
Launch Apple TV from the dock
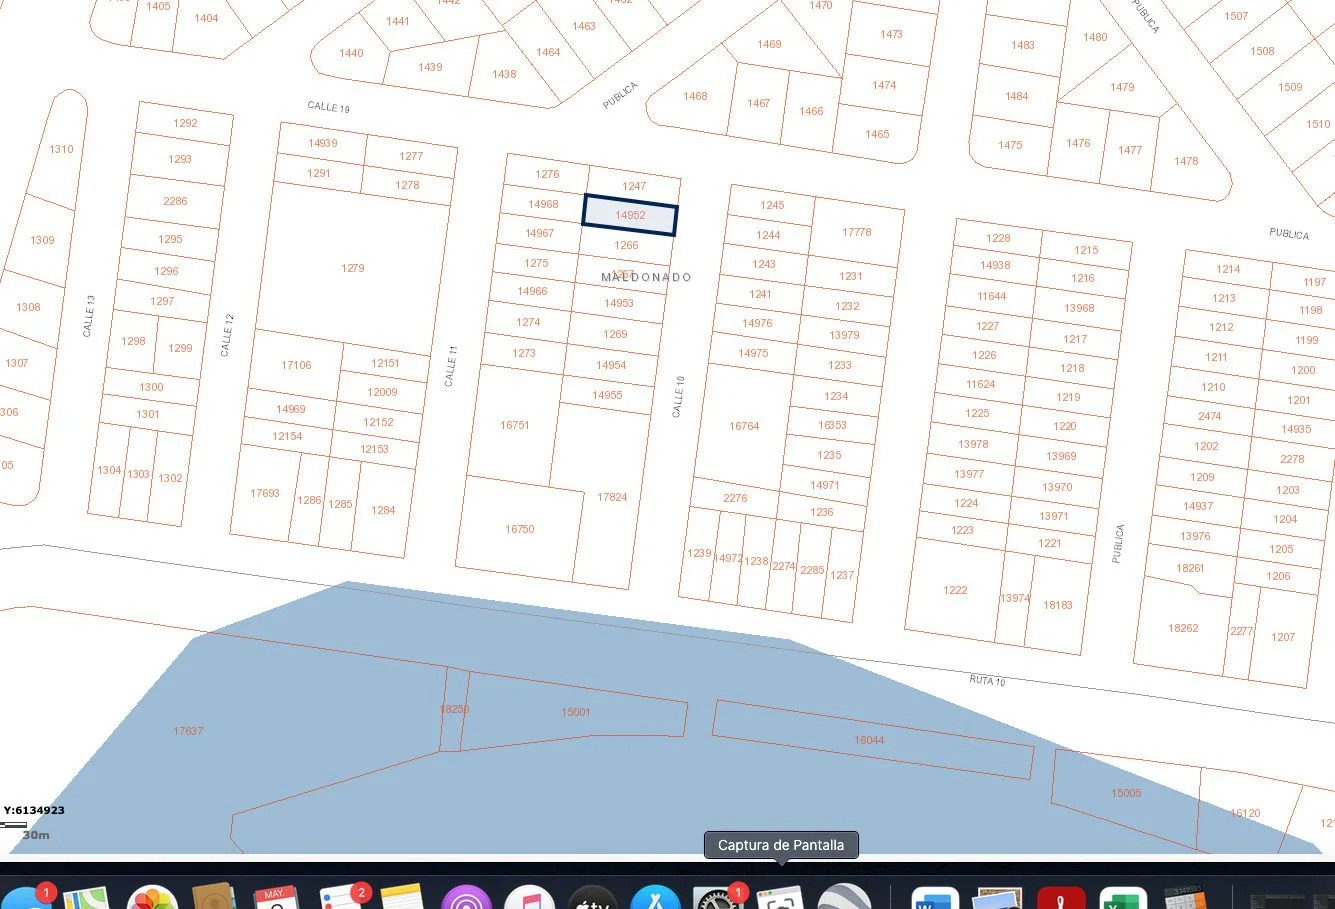tap(593, 899)
